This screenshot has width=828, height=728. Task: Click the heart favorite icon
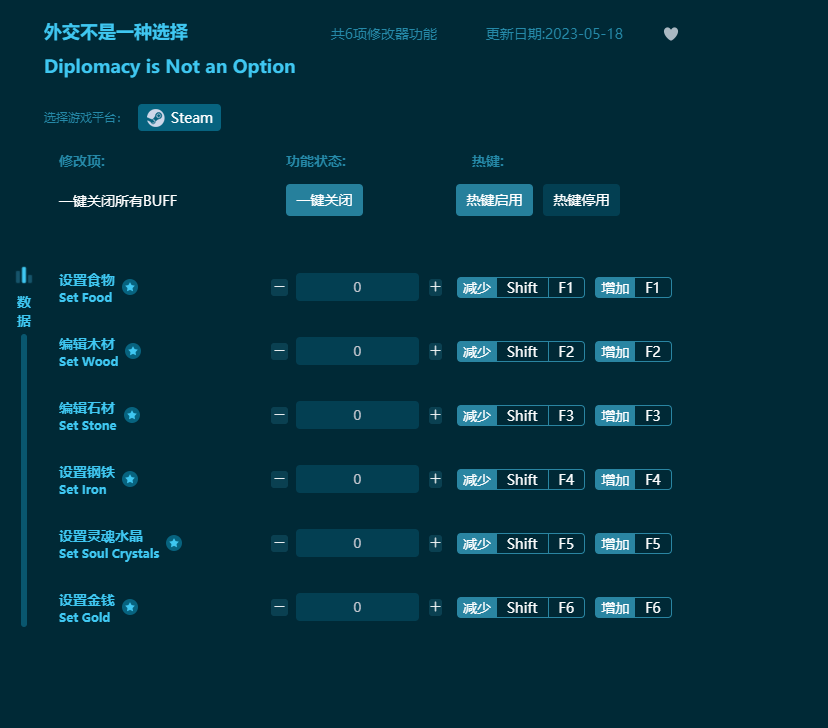point(670,34)
